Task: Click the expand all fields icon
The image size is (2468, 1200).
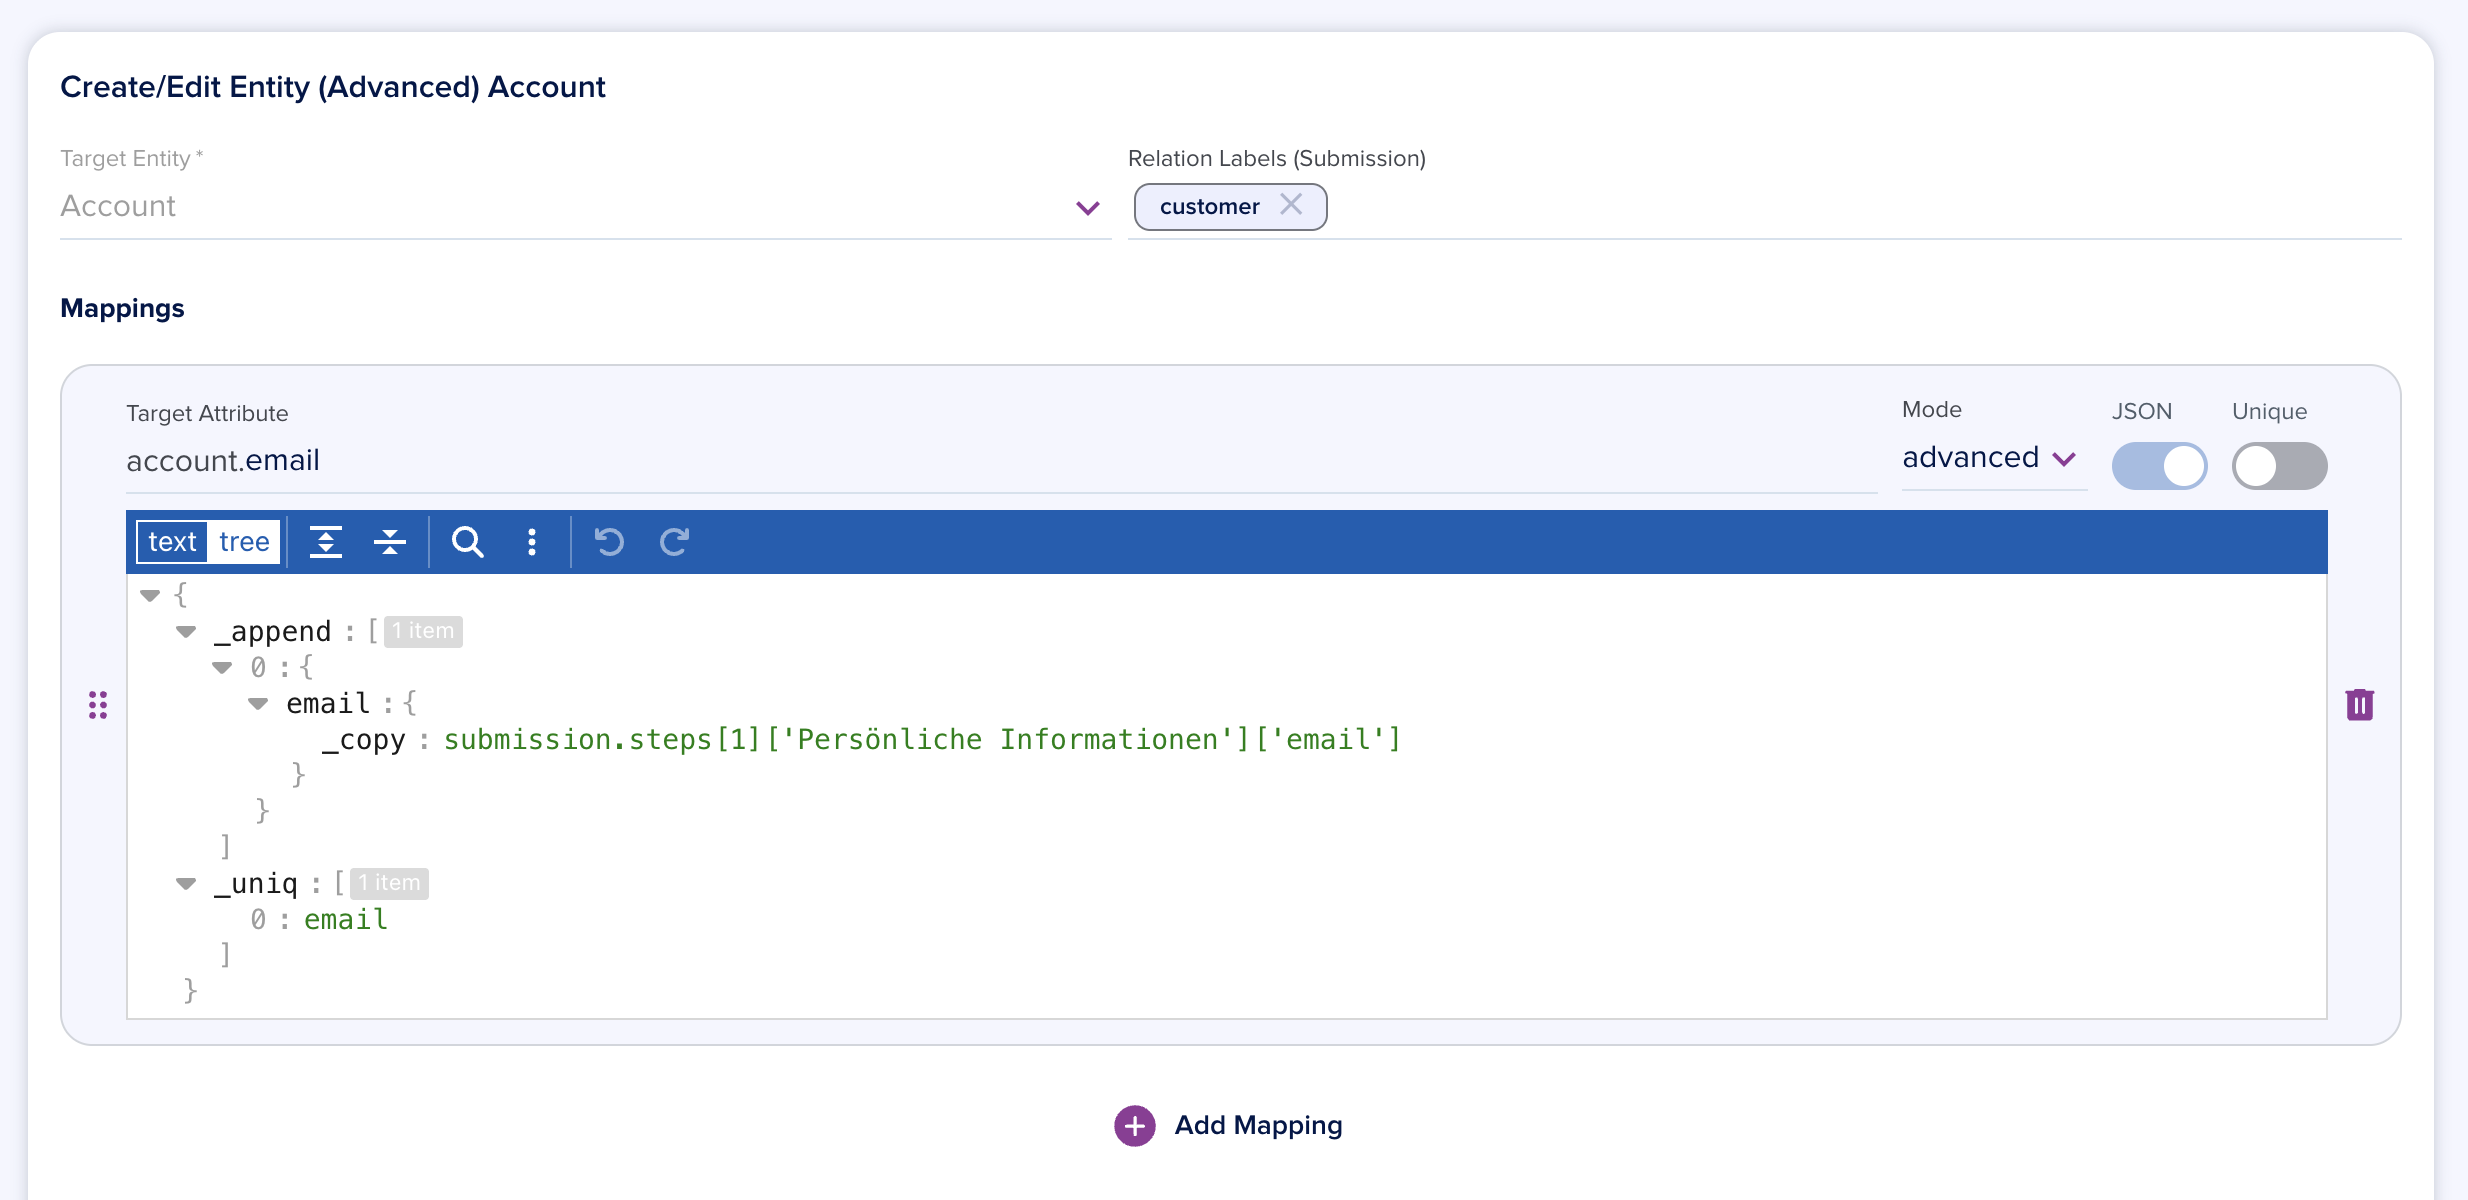Action: click(x=326, y=542)
